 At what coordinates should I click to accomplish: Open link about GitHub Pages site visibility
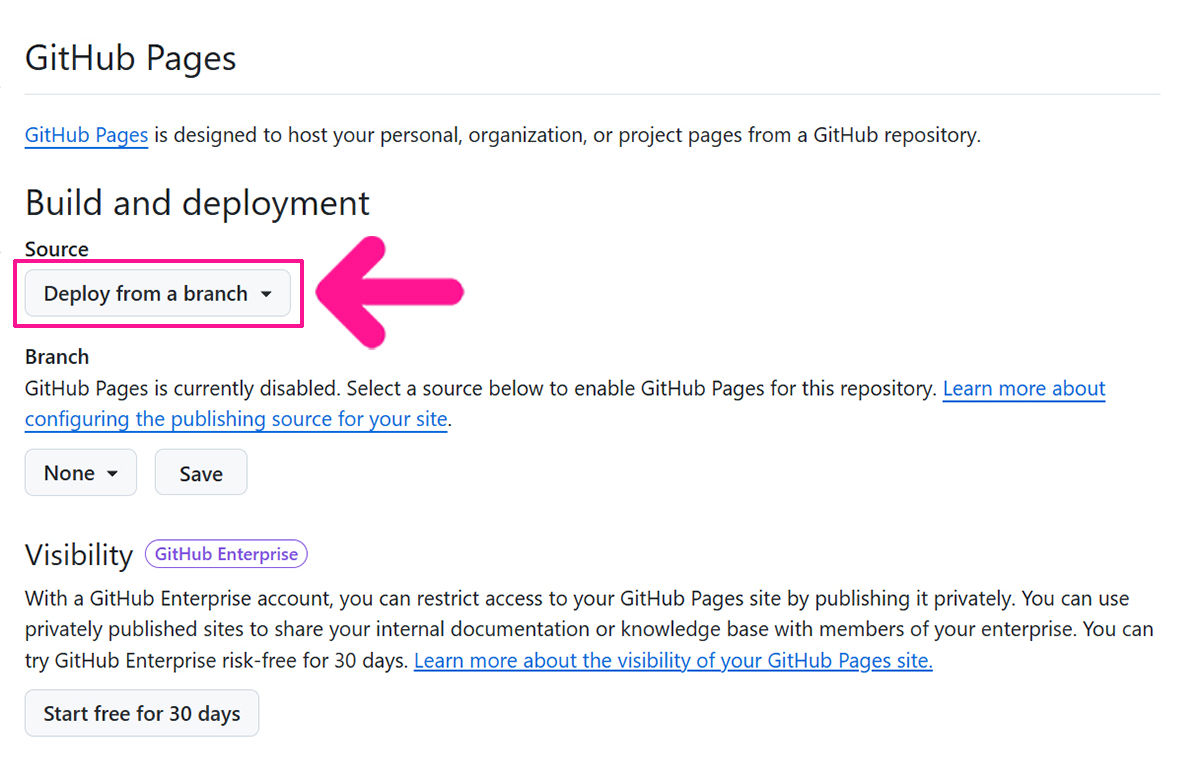pos(673,660)
